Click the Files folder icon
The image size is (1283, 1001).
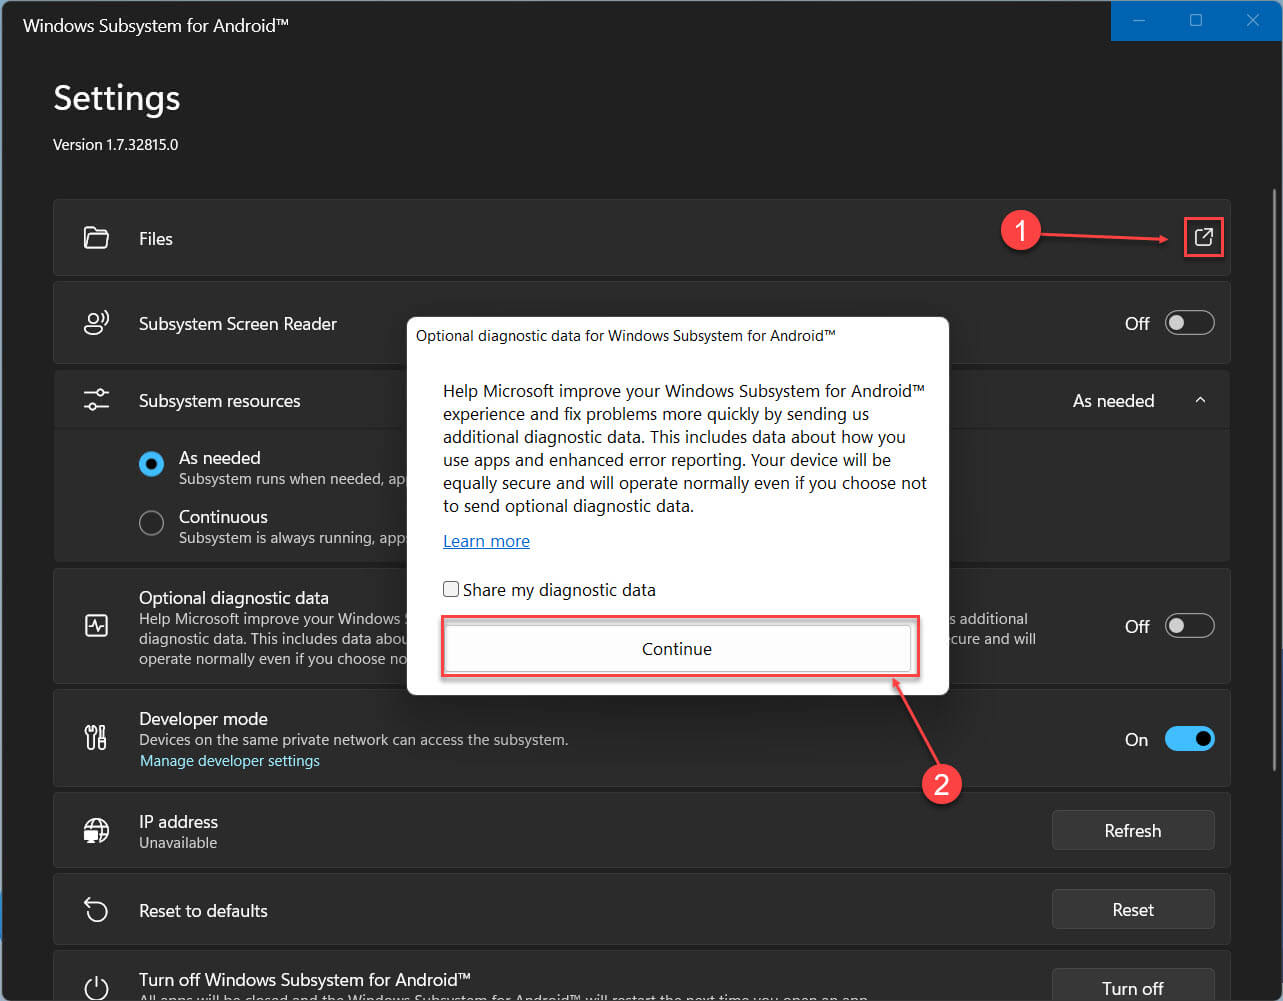(96, 238)
